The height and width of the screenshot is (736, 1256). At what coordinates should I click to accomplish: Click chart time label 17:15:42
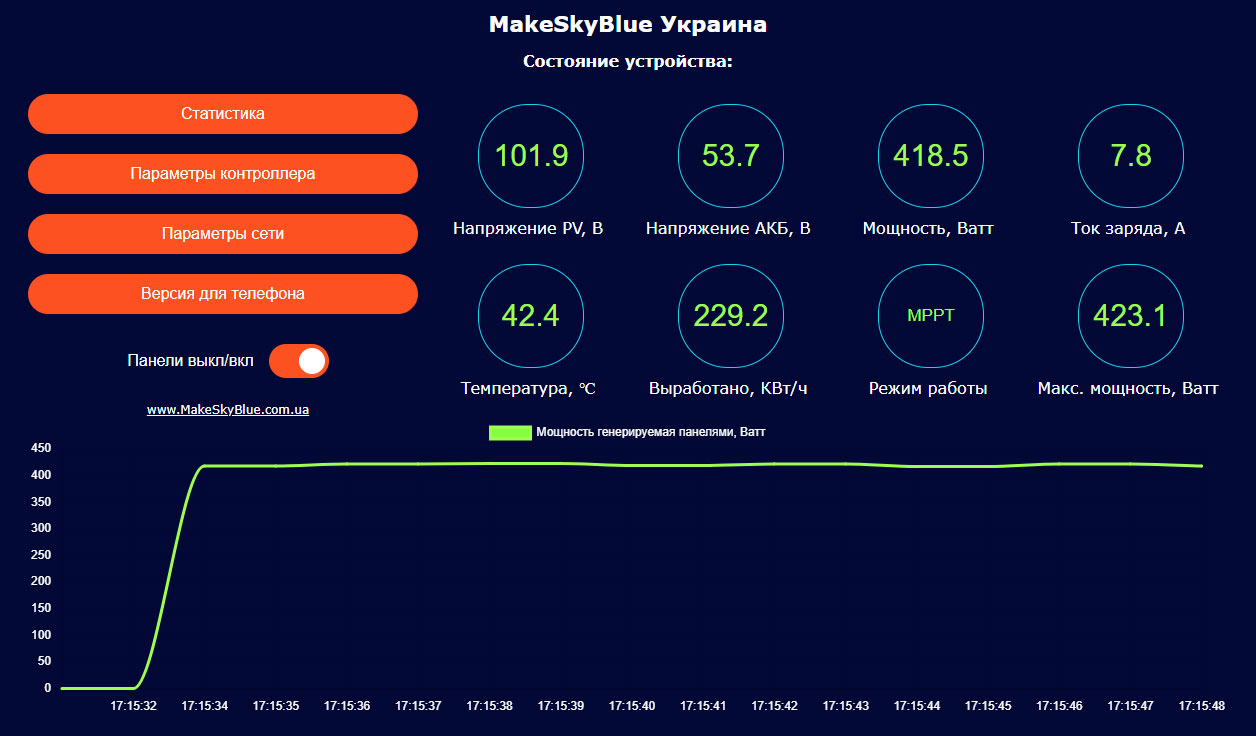pos(775,706)
